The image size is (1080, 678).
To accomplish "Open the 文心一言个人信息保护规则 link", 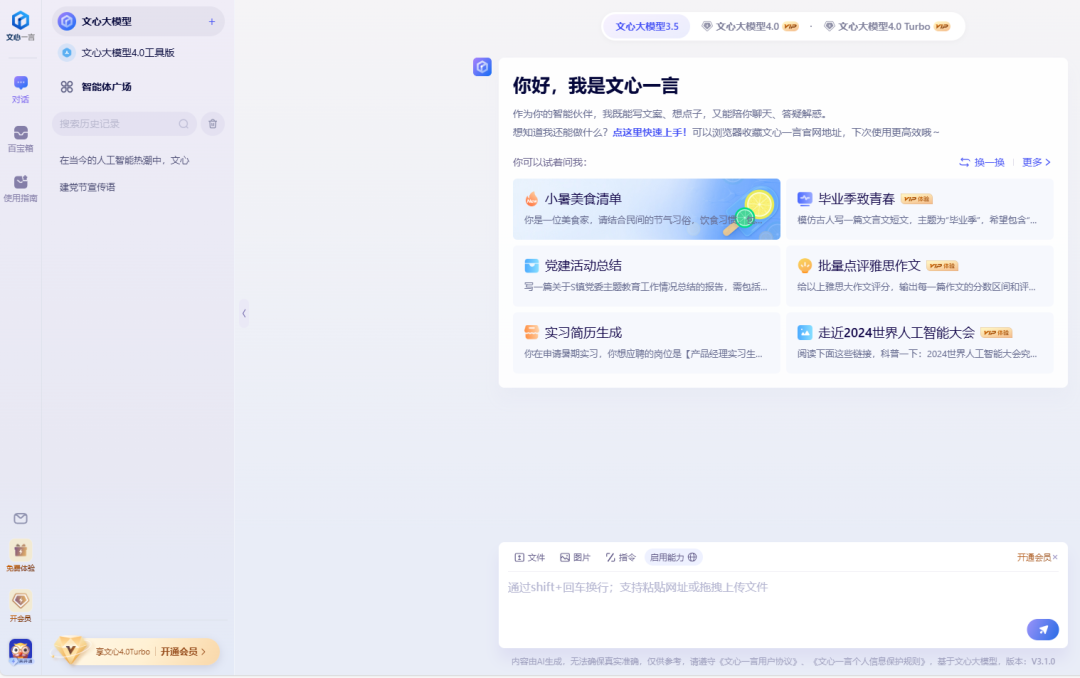I will pos(869,661).
